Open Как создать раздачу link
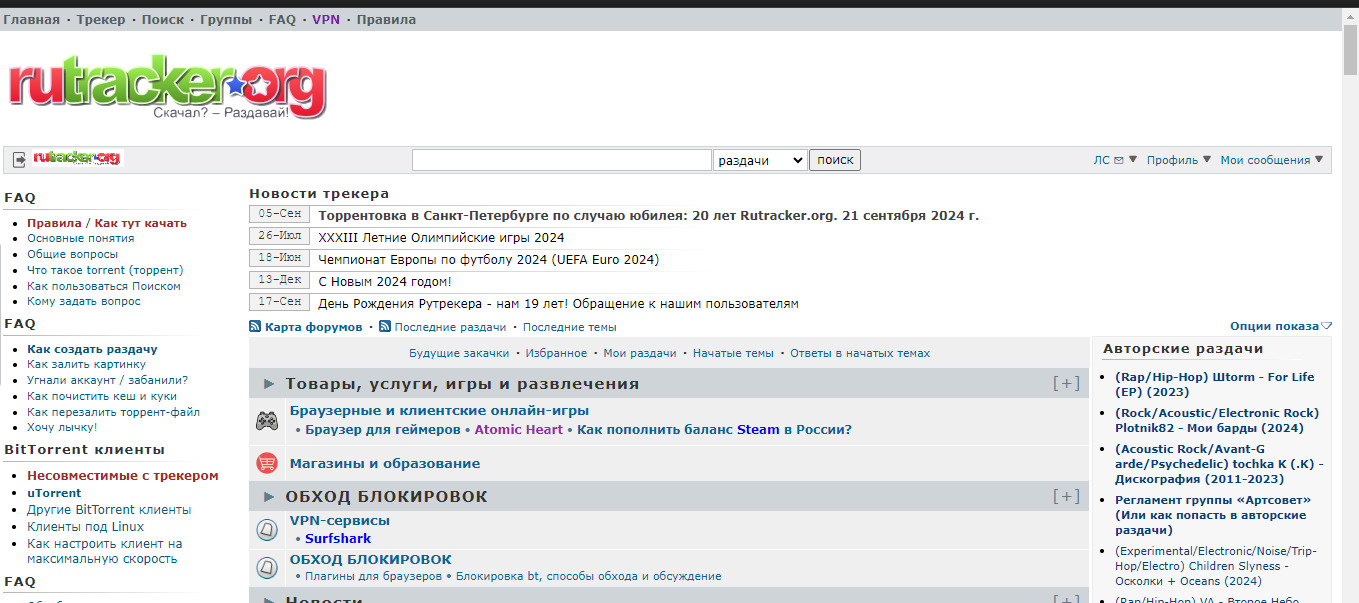Image resolution: width=1359 pixels, height=603 pixels. 92,349
